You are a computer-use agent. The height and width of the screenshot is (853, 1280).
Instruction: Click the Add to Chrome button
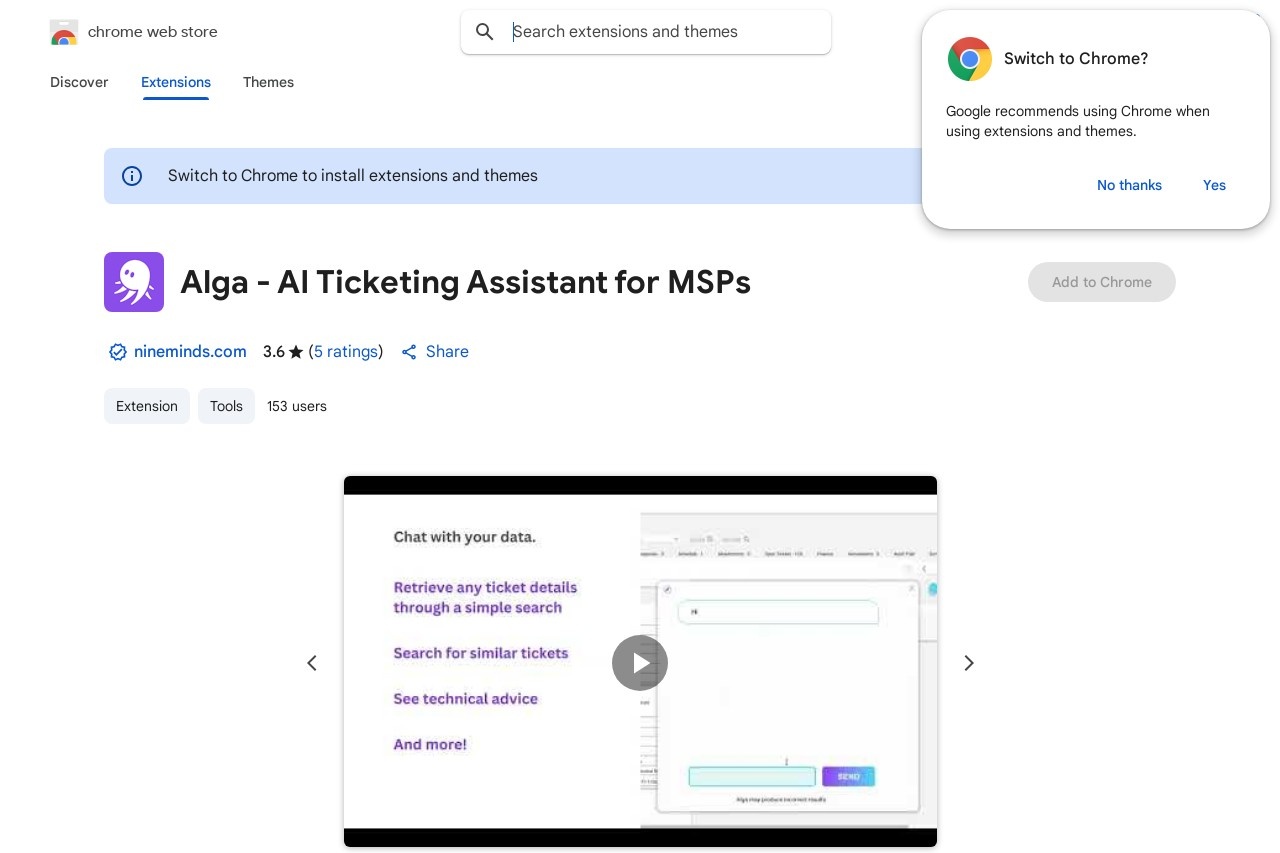[1102, 282]
